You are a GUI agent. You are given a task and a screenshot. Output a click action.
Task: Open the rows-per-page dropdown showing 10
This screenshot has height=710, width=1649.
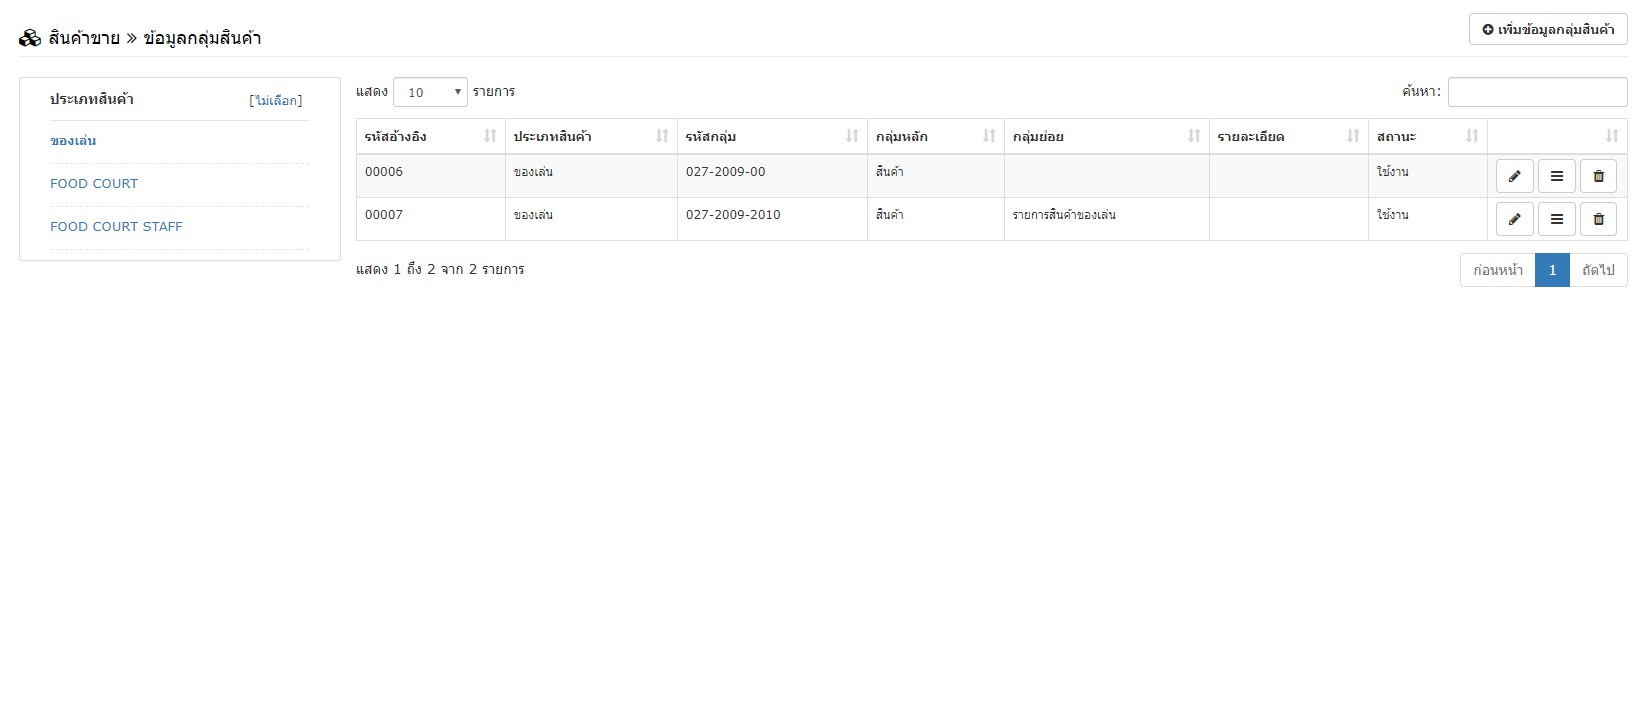tap(430, 92)
